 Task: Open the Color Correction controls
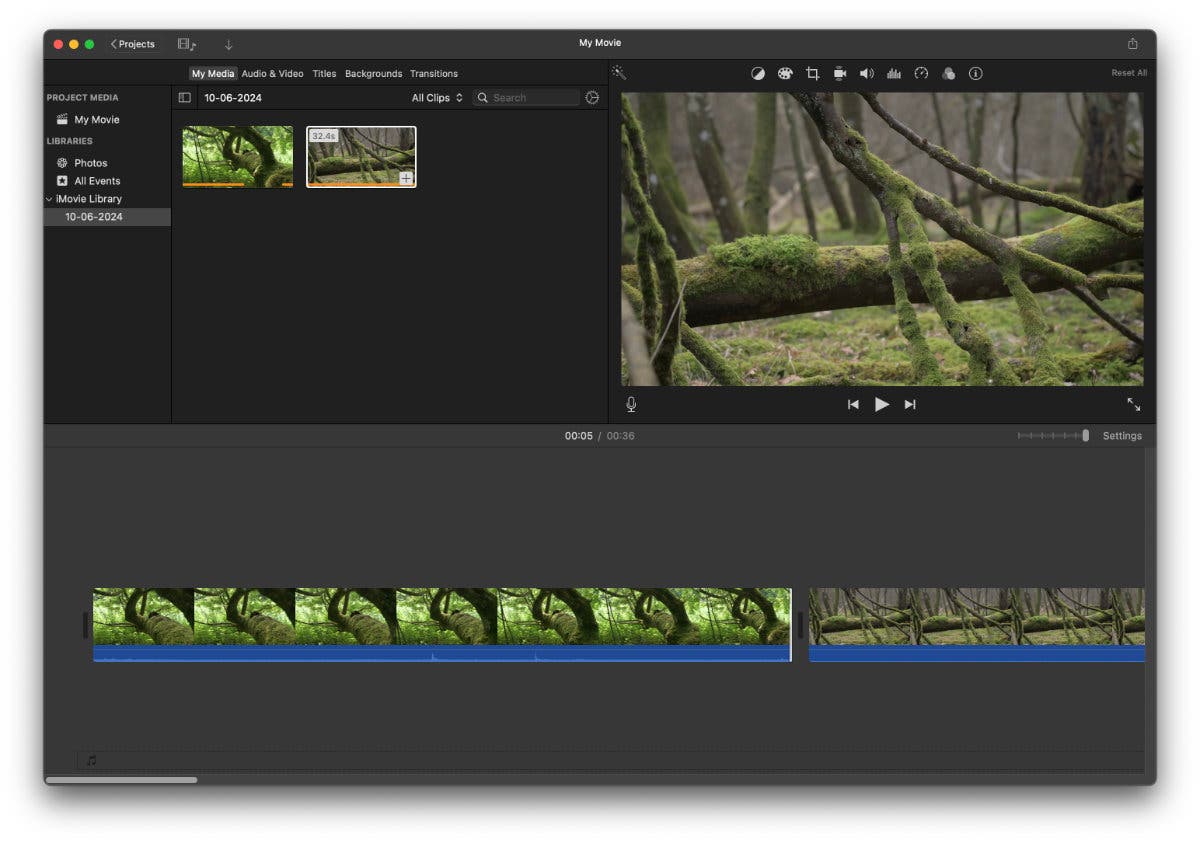785,73
